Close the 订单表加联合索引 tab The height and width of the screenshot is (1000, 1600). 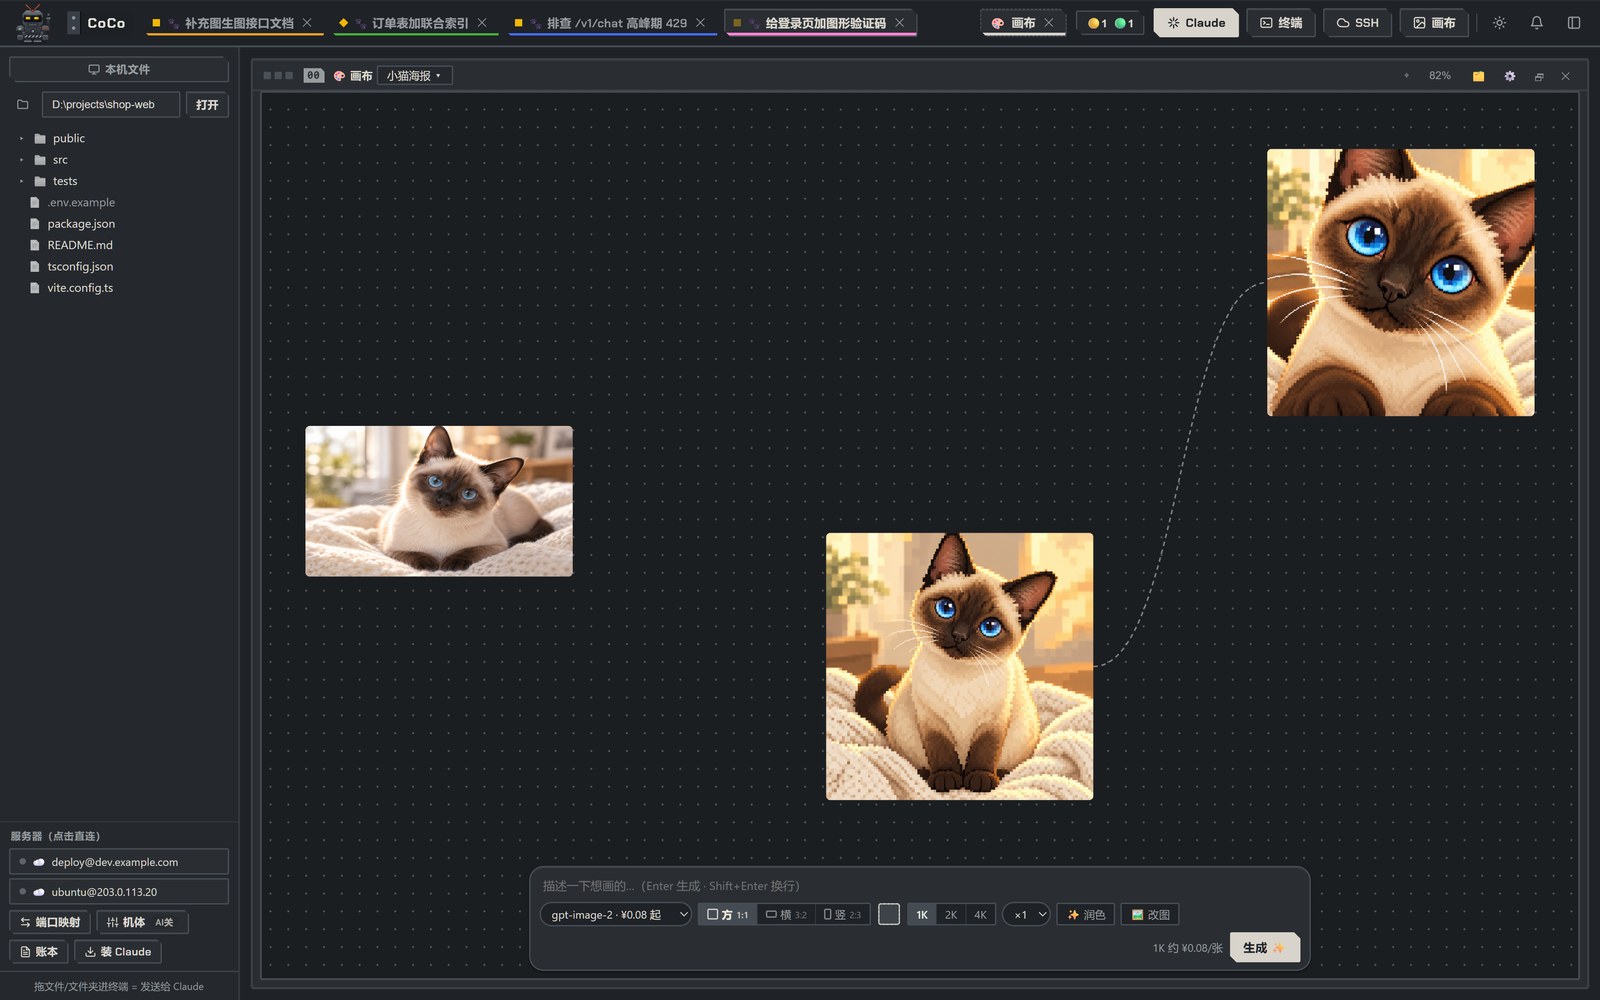pos(482,22)
